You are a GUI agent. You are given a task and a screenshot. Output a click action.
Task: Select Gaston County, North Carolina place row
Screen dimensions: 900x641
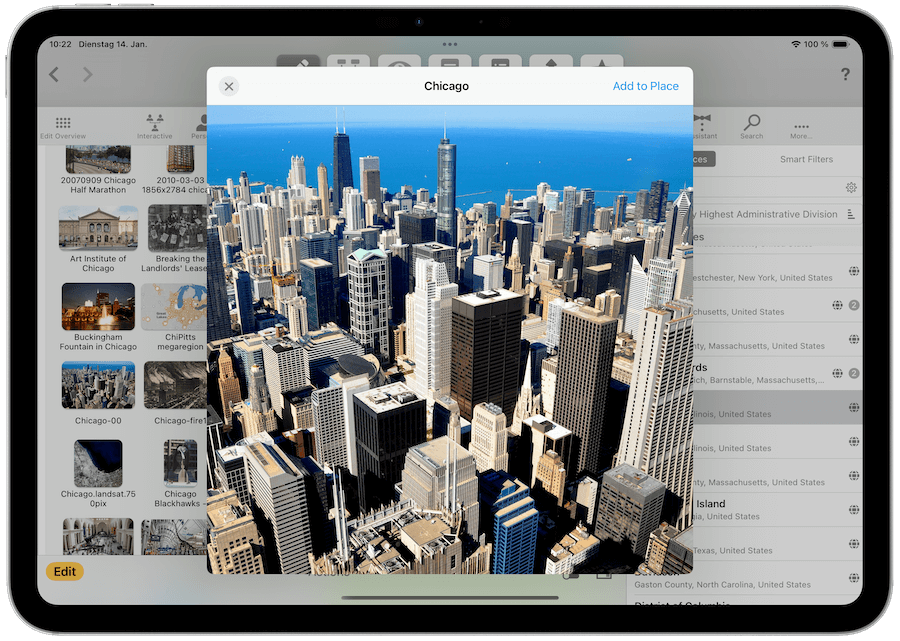[744, 578]
